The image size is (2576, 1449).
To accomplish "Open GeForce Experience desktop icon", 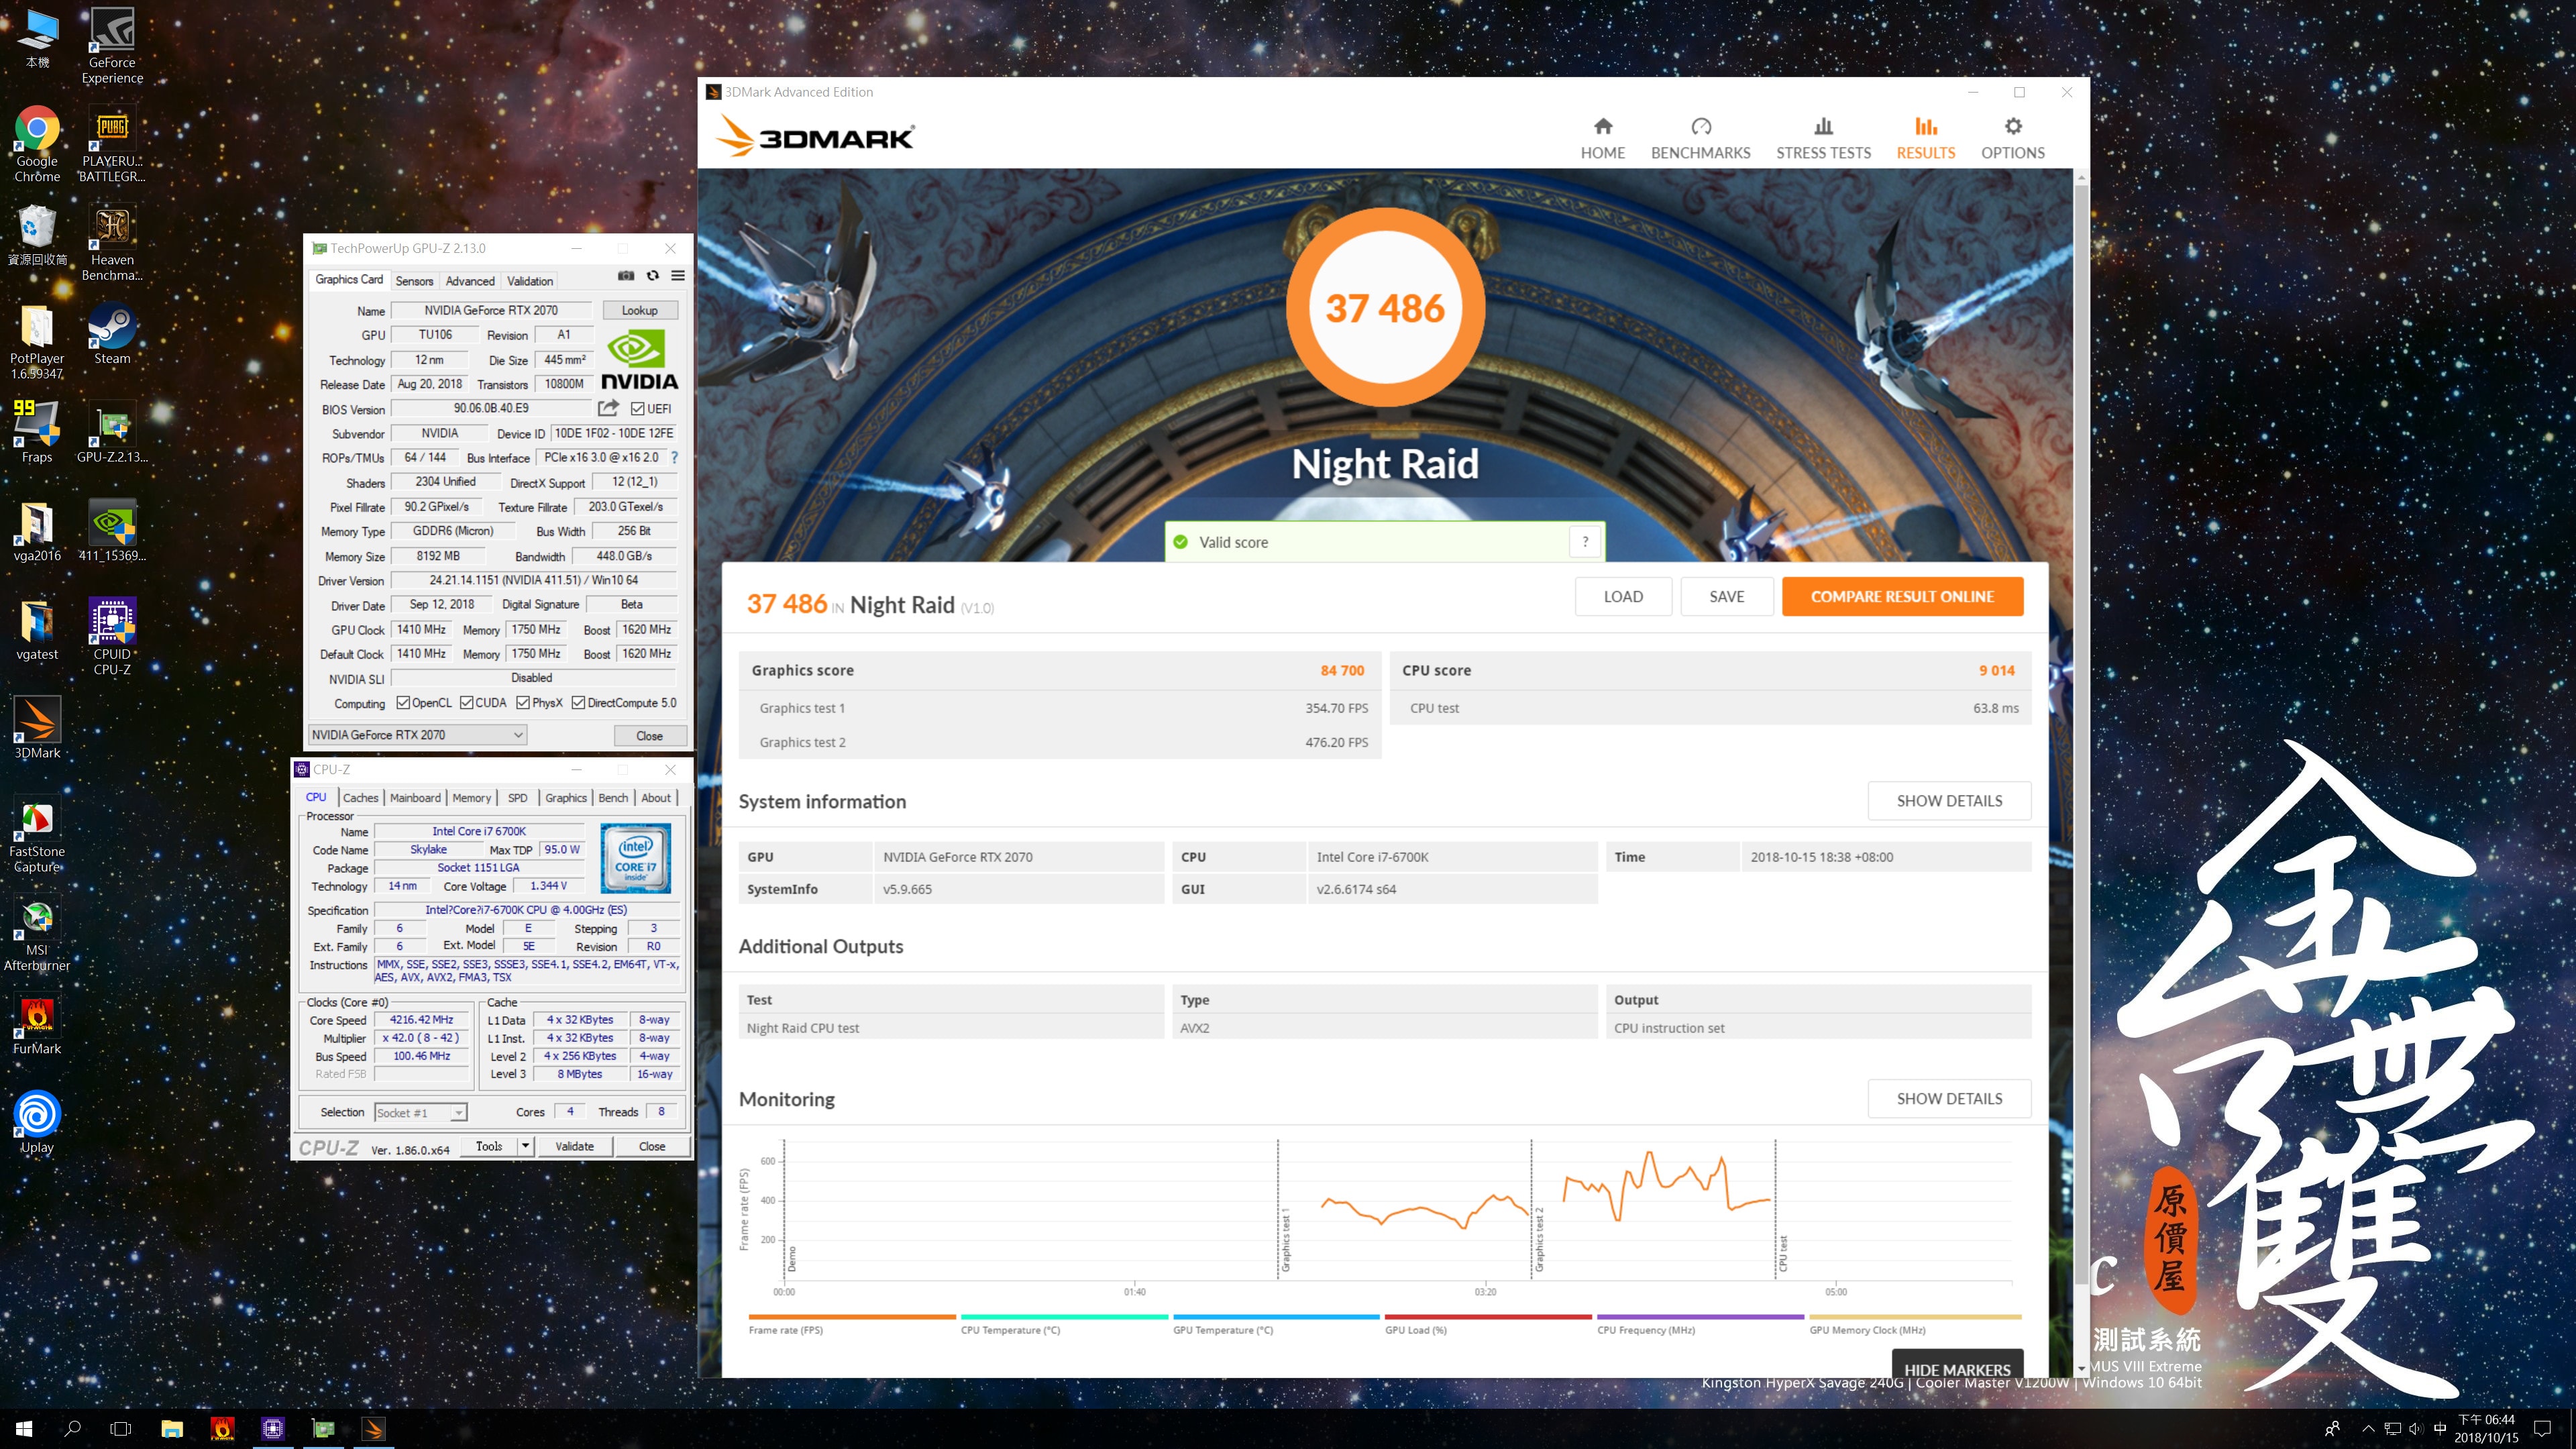I will [x=112, y=46].
